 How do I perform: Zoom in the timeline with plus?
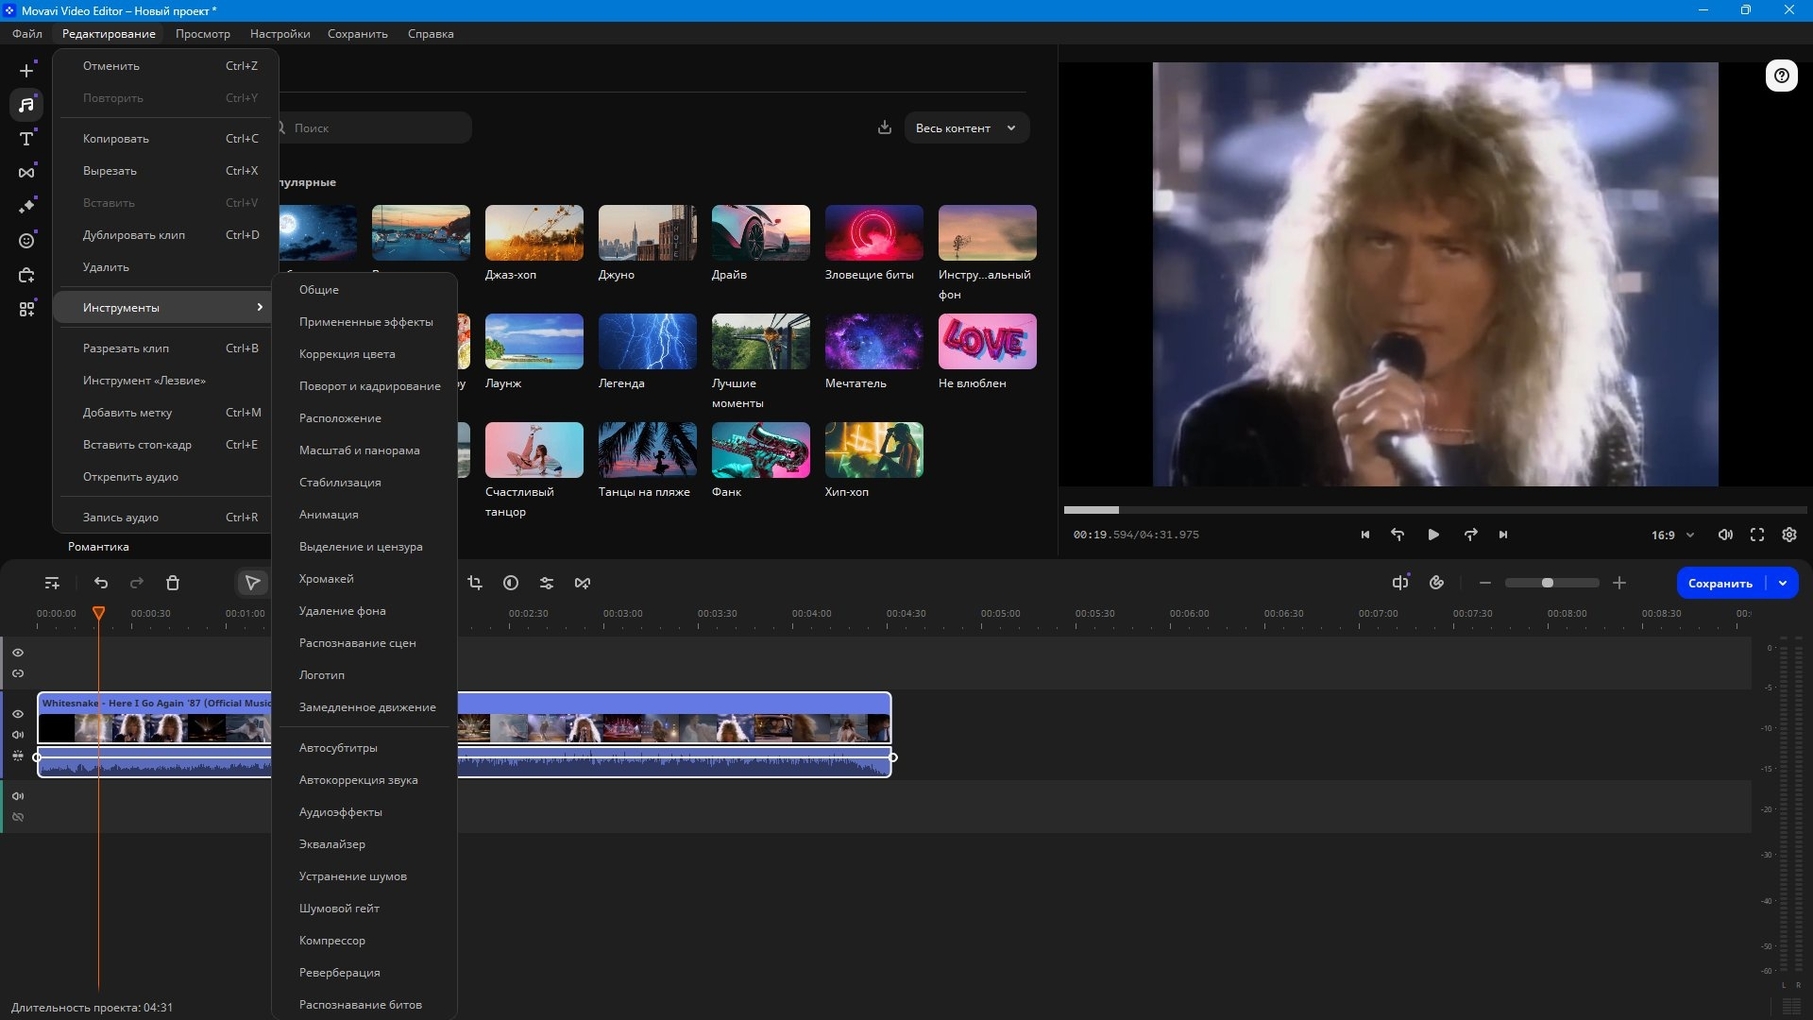1620,583
